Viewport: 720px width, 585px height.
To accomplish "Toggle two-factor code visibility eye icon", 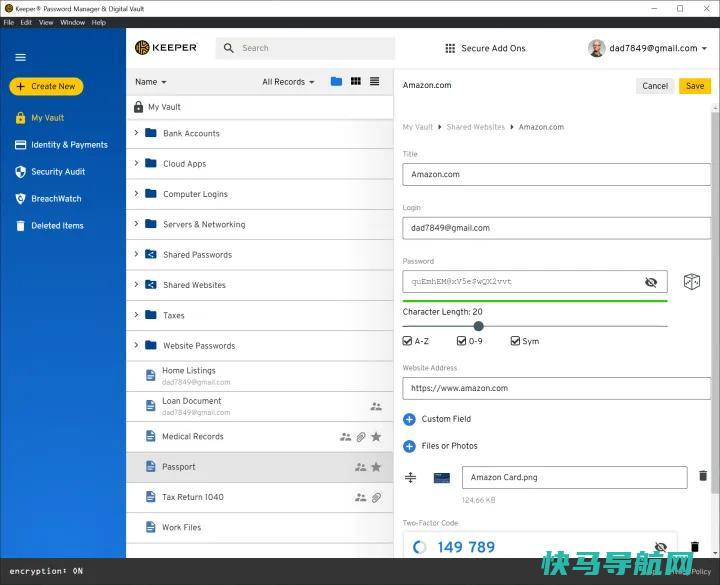I will point(660,546).
